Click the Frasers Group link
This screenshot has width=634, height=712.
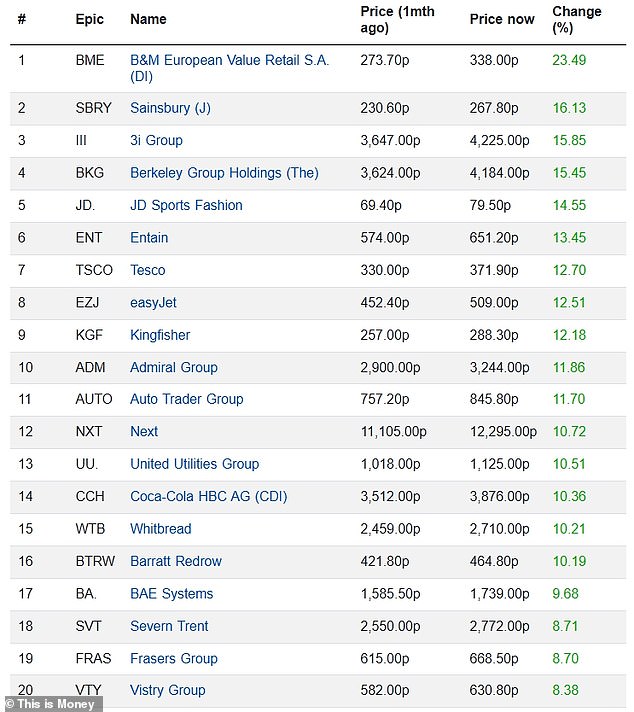point(173,658)
